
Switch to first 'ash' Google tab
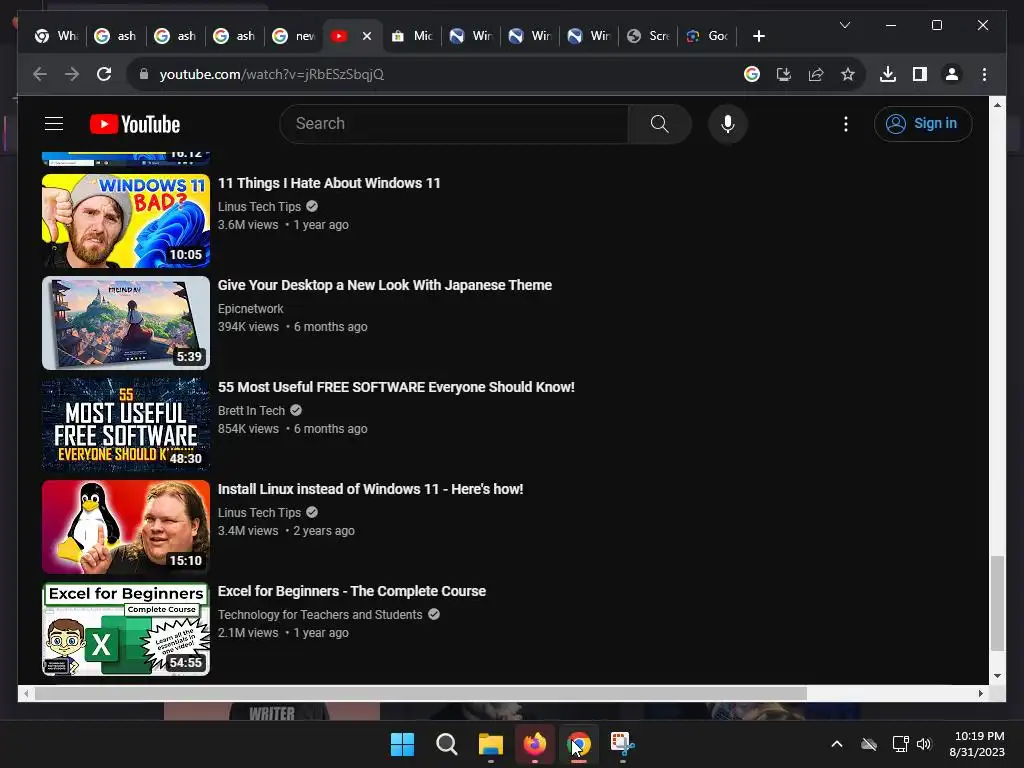pos(116,36)
